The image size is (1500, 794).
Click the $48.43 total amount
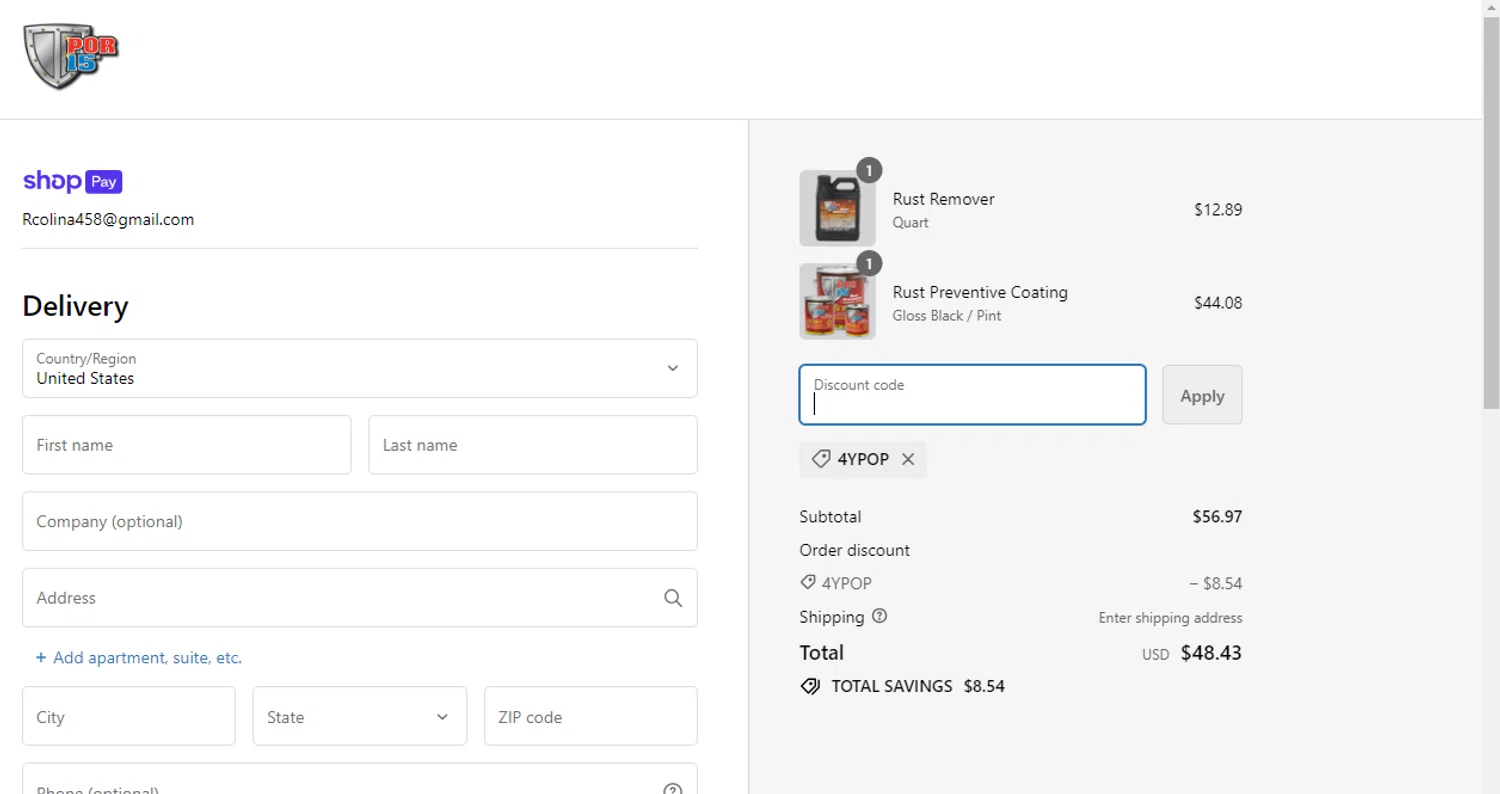click(1211, 653)
